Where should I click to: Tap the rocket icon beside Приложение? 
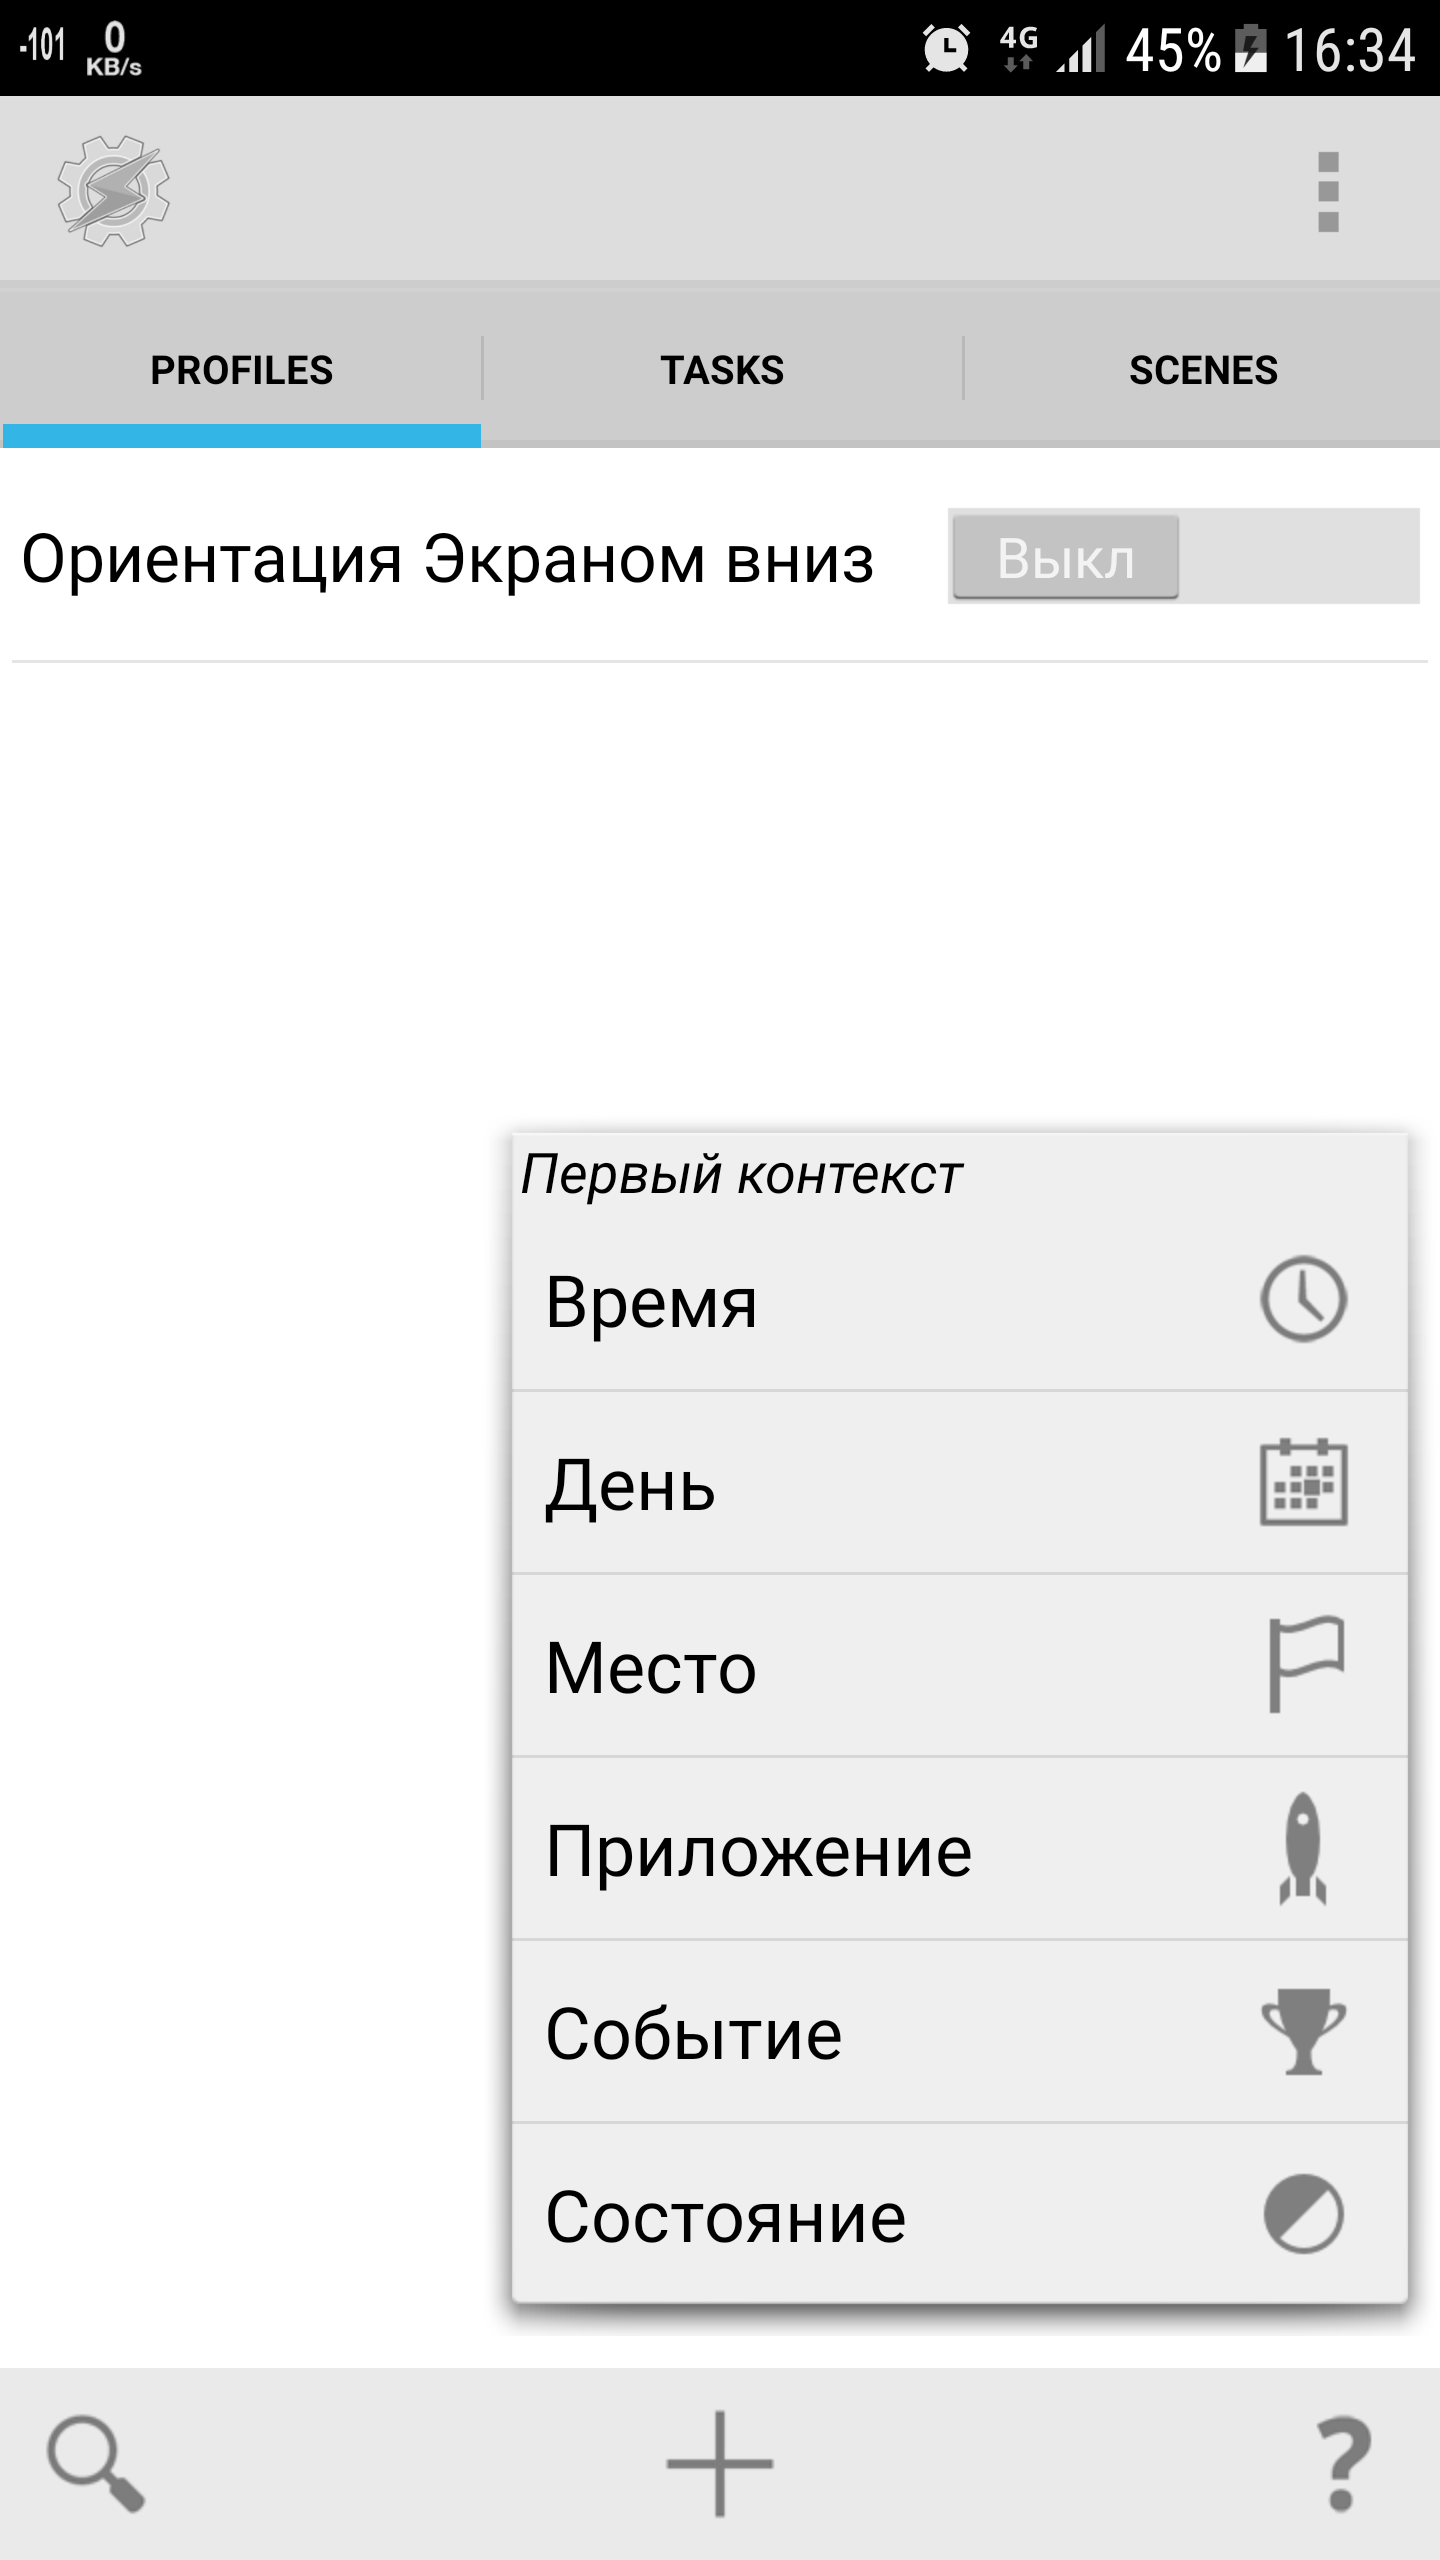pos(1303,1848)
